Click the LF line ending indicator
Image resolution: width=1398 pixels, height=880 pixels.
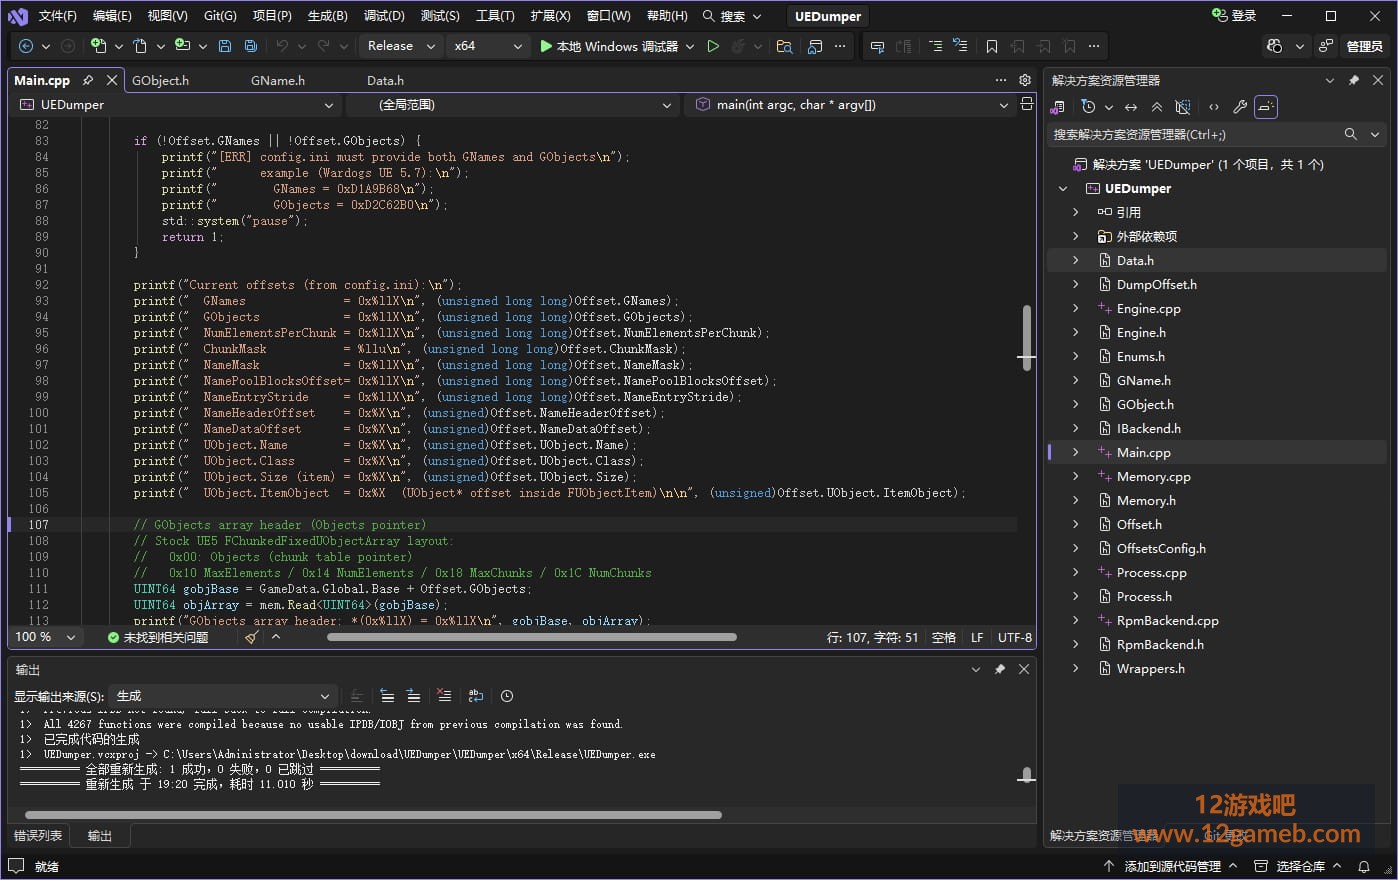point(977,637)
